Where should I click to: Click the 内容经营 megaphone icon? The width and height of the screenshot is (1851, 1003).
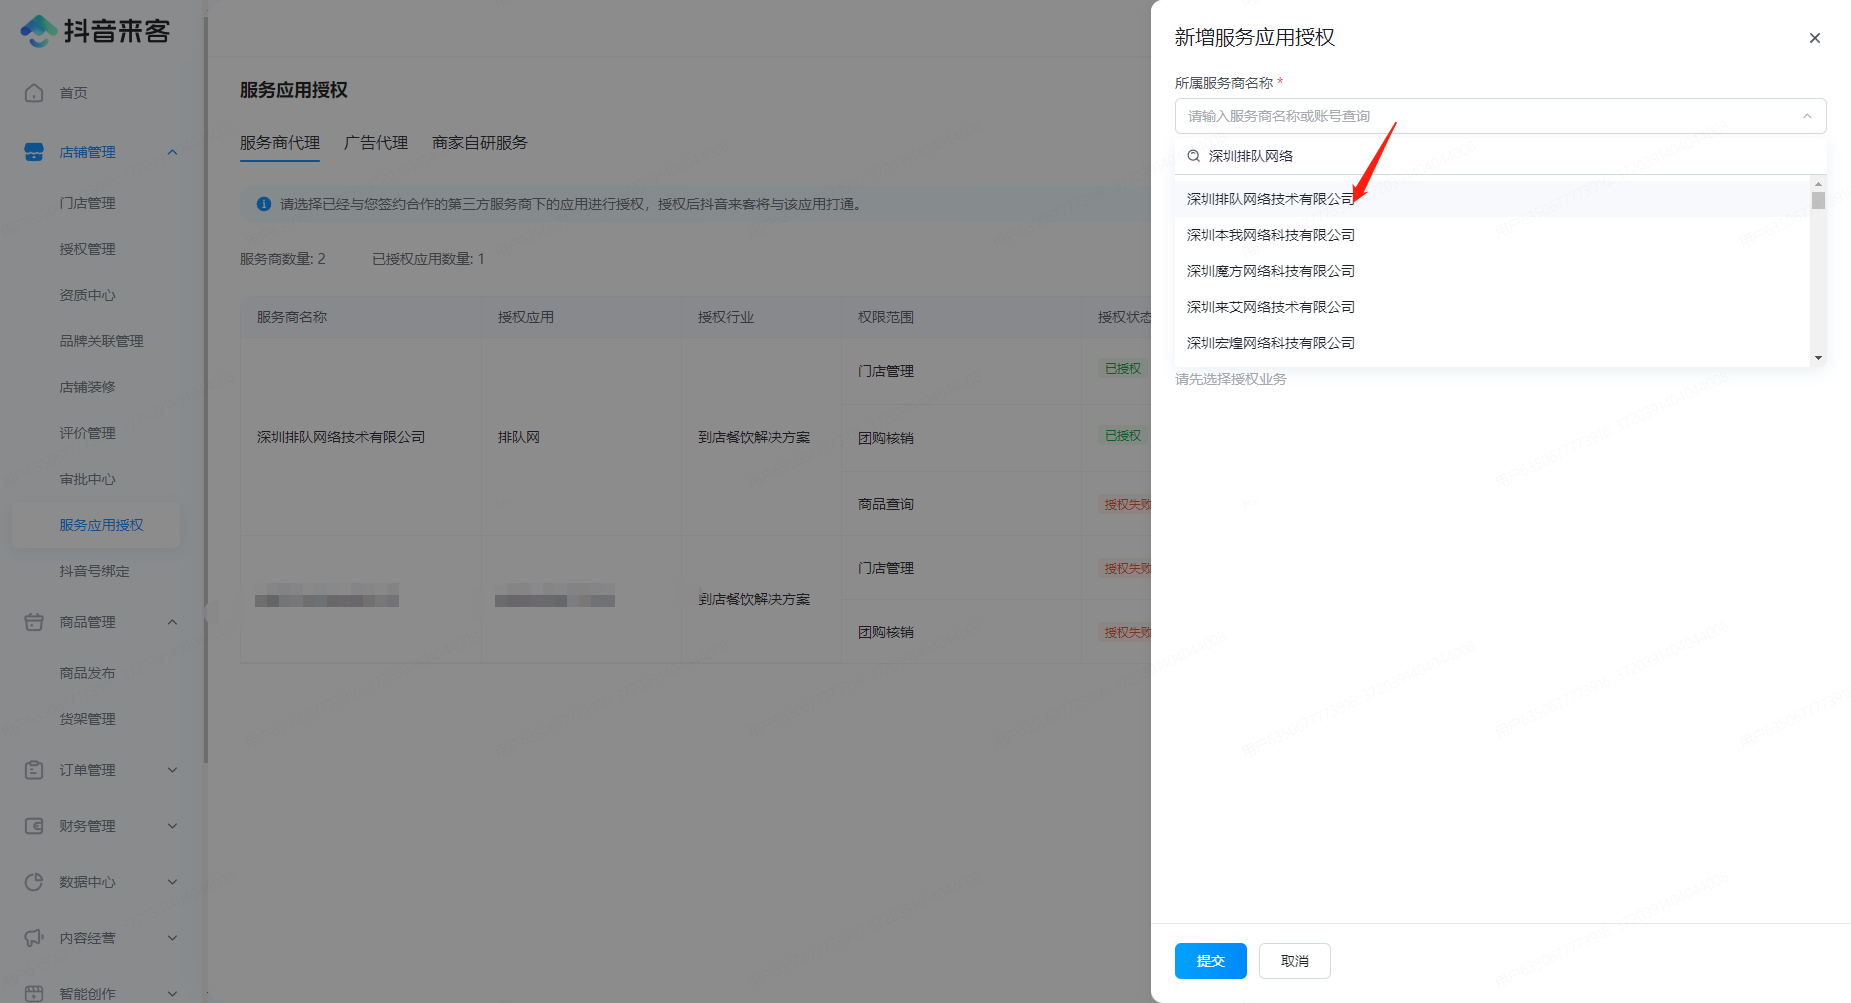pos(34,938)
